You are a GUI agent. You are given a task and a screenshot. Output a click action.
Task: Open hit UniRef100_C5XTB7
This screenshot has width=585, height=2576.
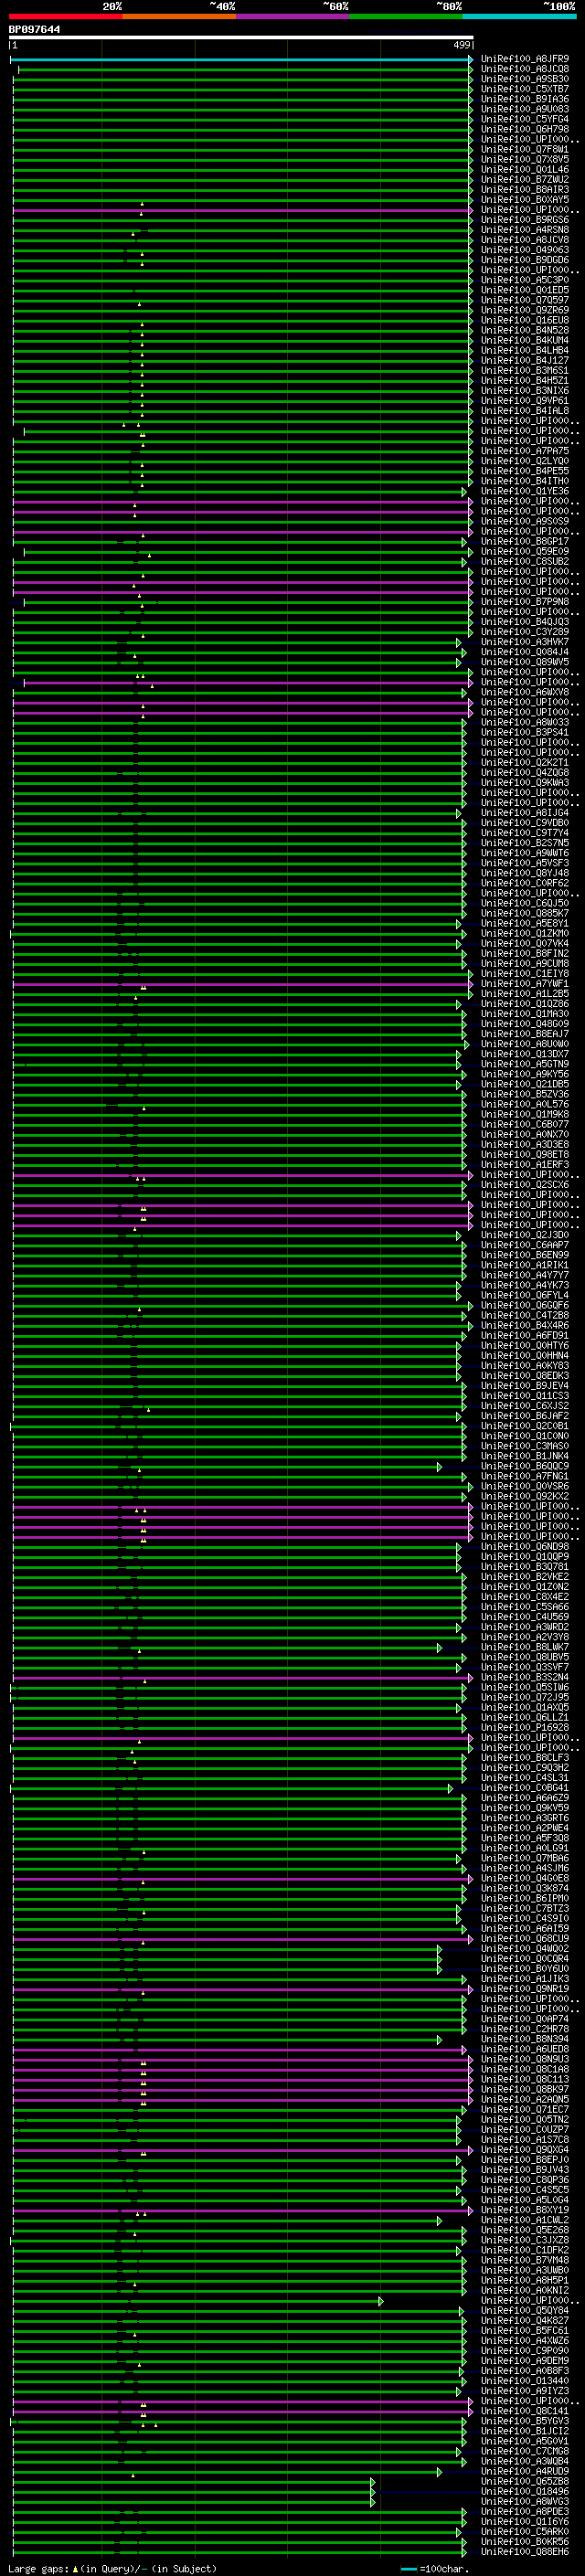click(525, 89)
